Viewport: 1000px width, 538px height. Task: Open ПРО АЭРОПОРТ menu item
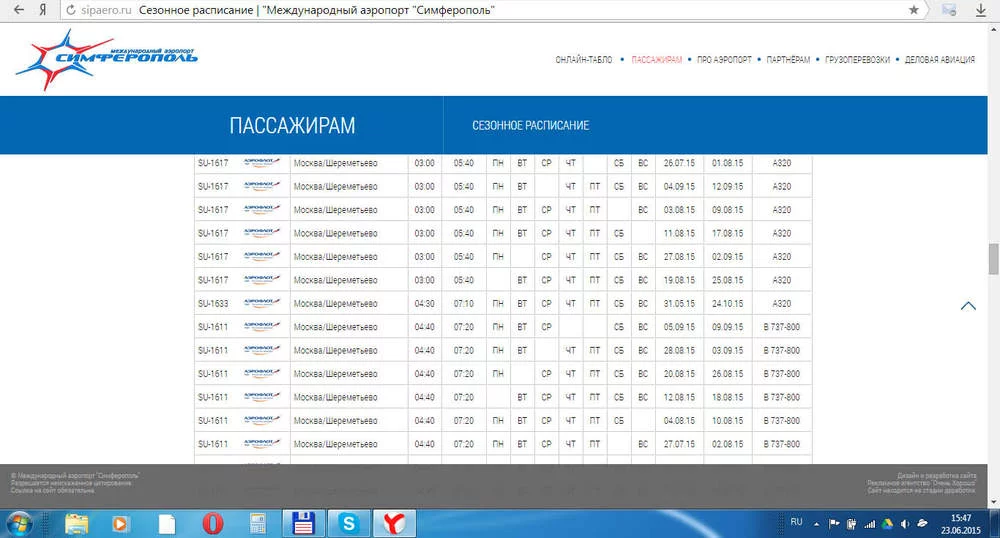724,60
